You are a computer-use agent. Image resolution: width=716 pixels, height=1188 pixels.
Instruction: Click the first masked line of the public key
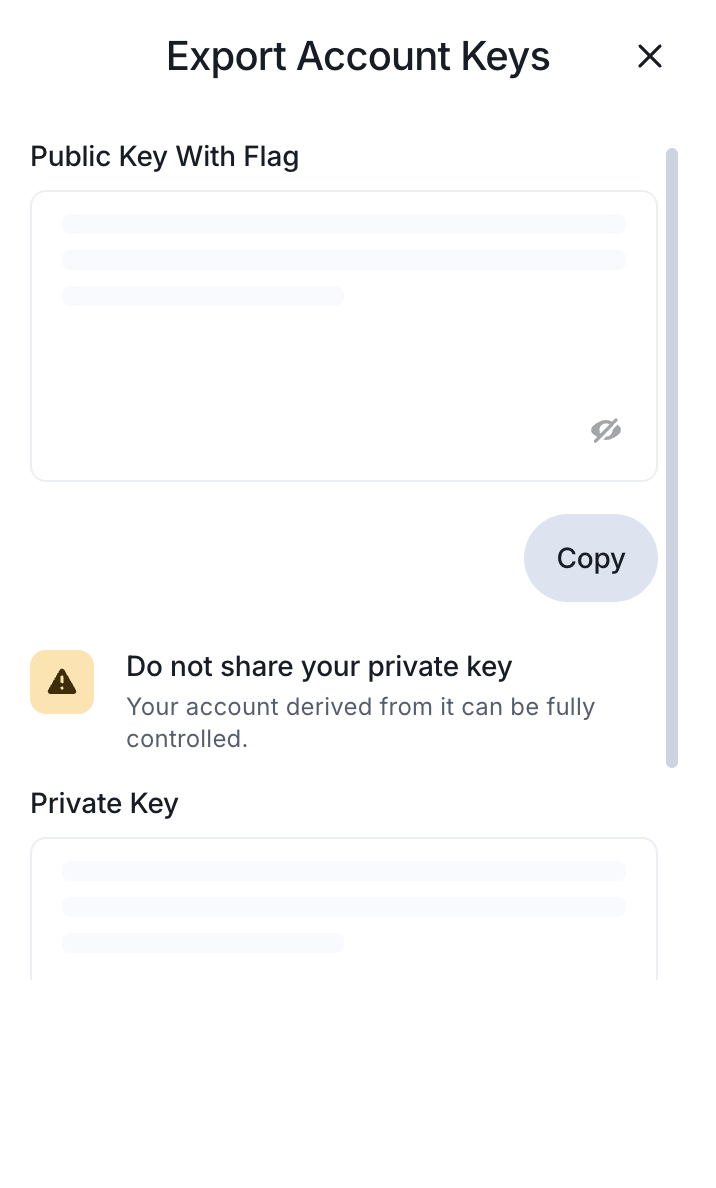click(x=344, y=223)
